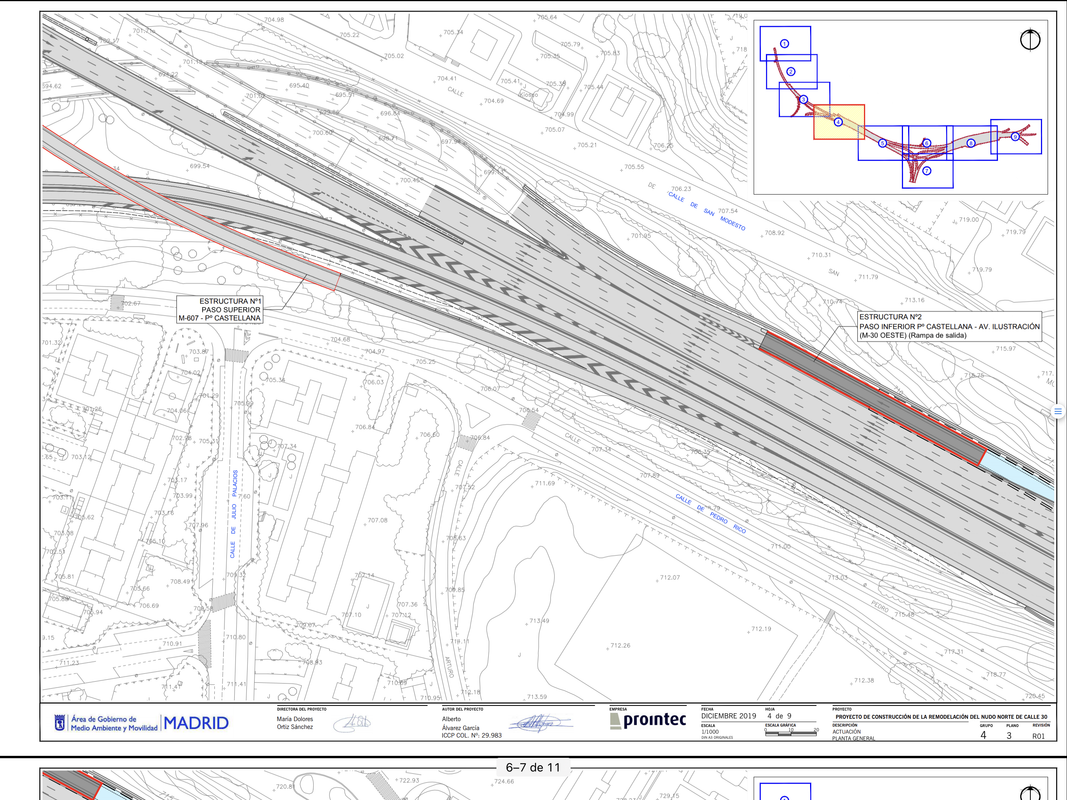Select sheet 9 circle in key map
The height and width of the screenshot is (800, 1067).
point(1015,137)
